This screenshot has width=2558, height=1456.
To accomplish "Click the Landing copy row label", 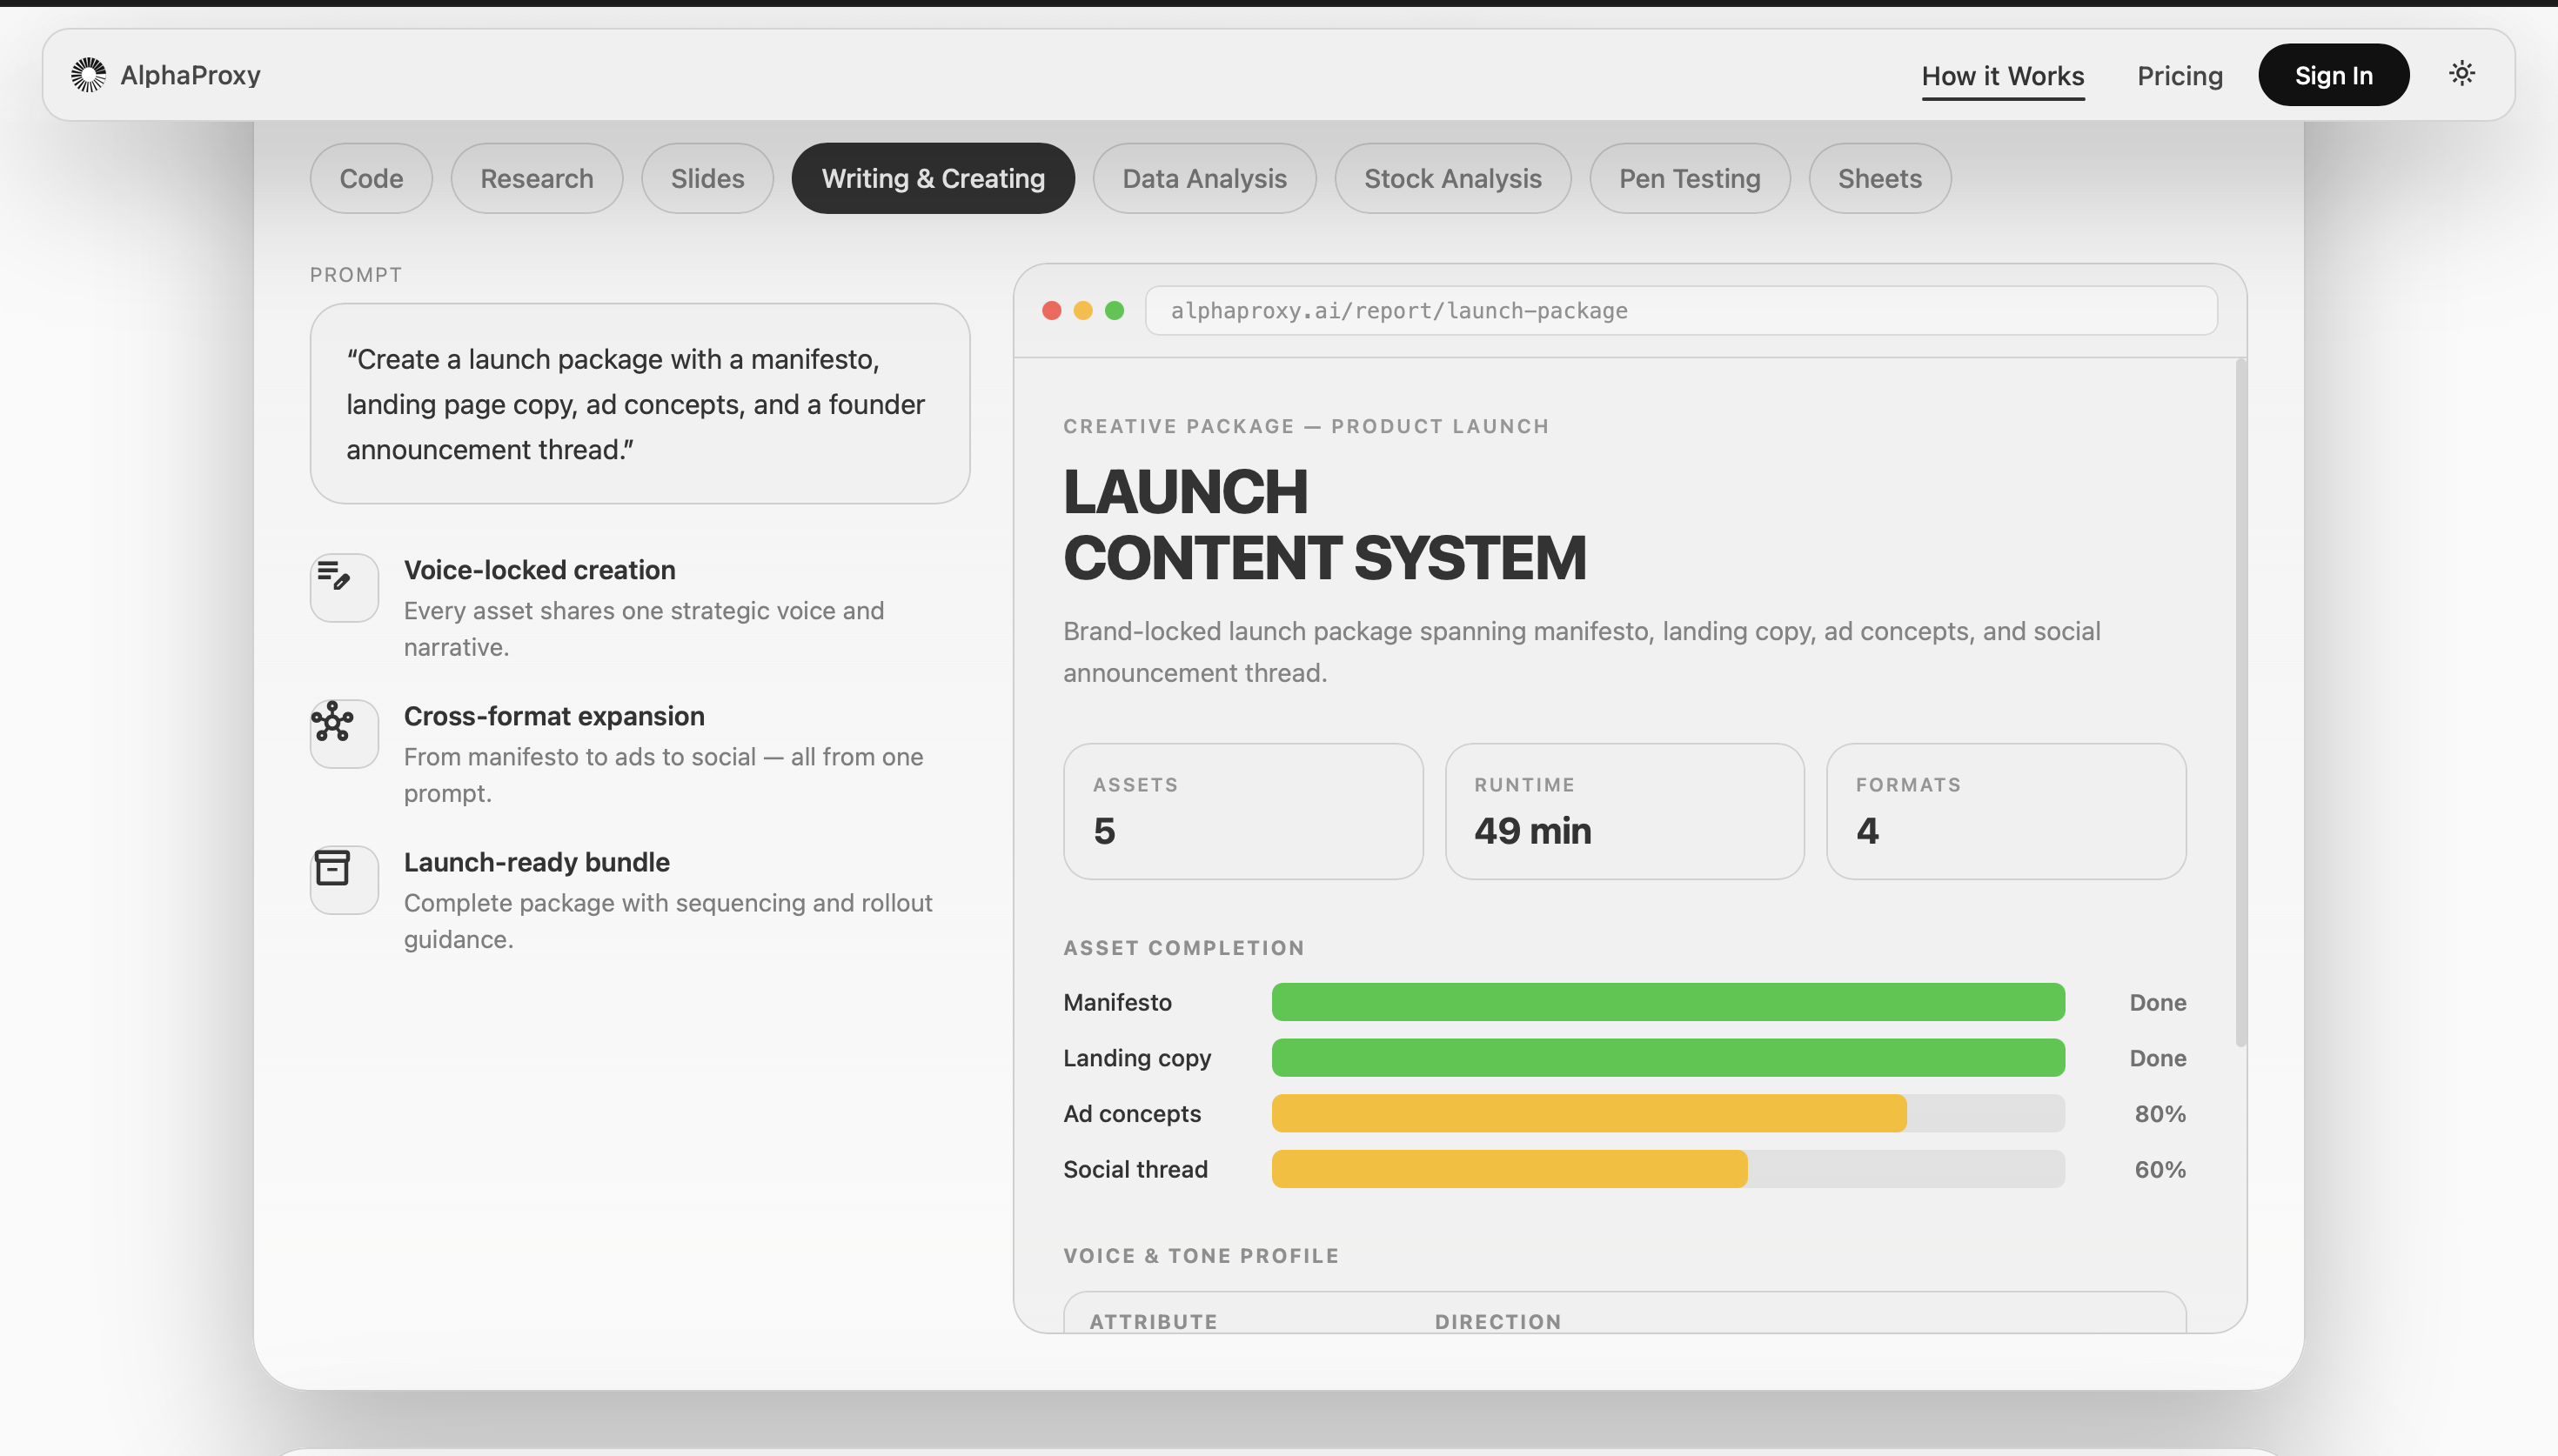I will [1137, 1058].
